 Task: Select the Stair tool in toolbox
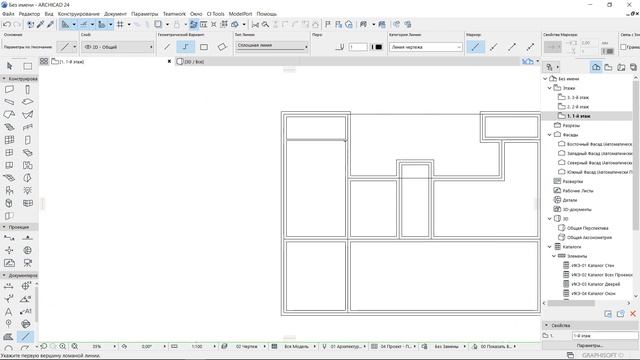[x=9, y=127]
